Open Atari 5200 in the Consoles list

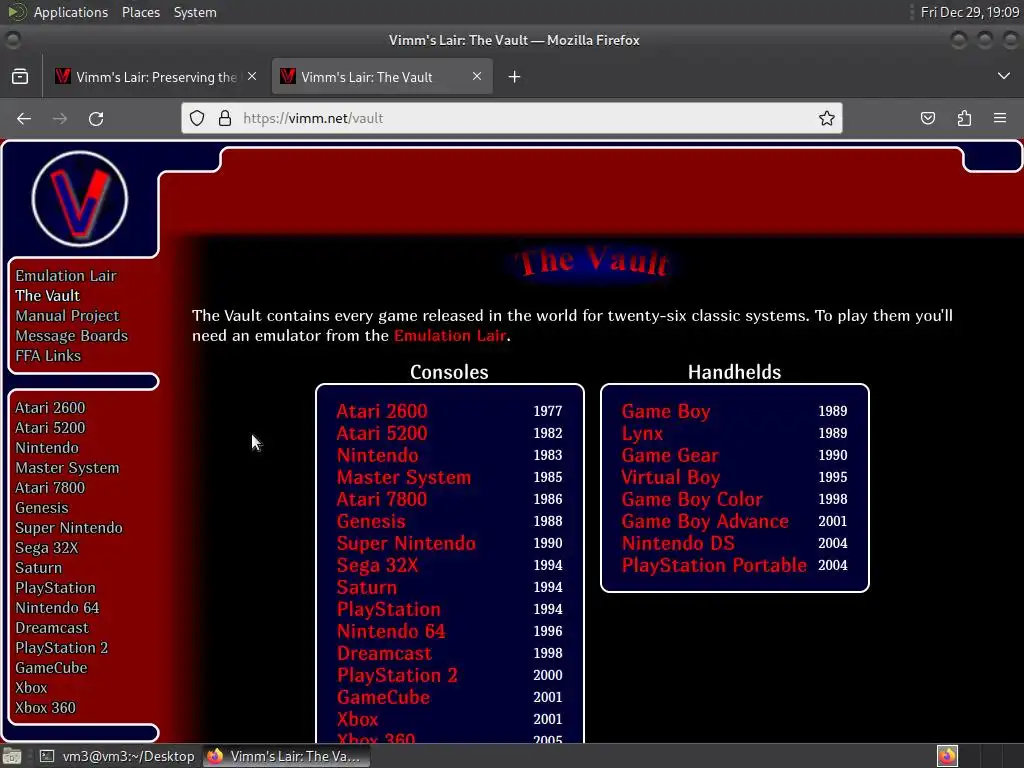382,433
